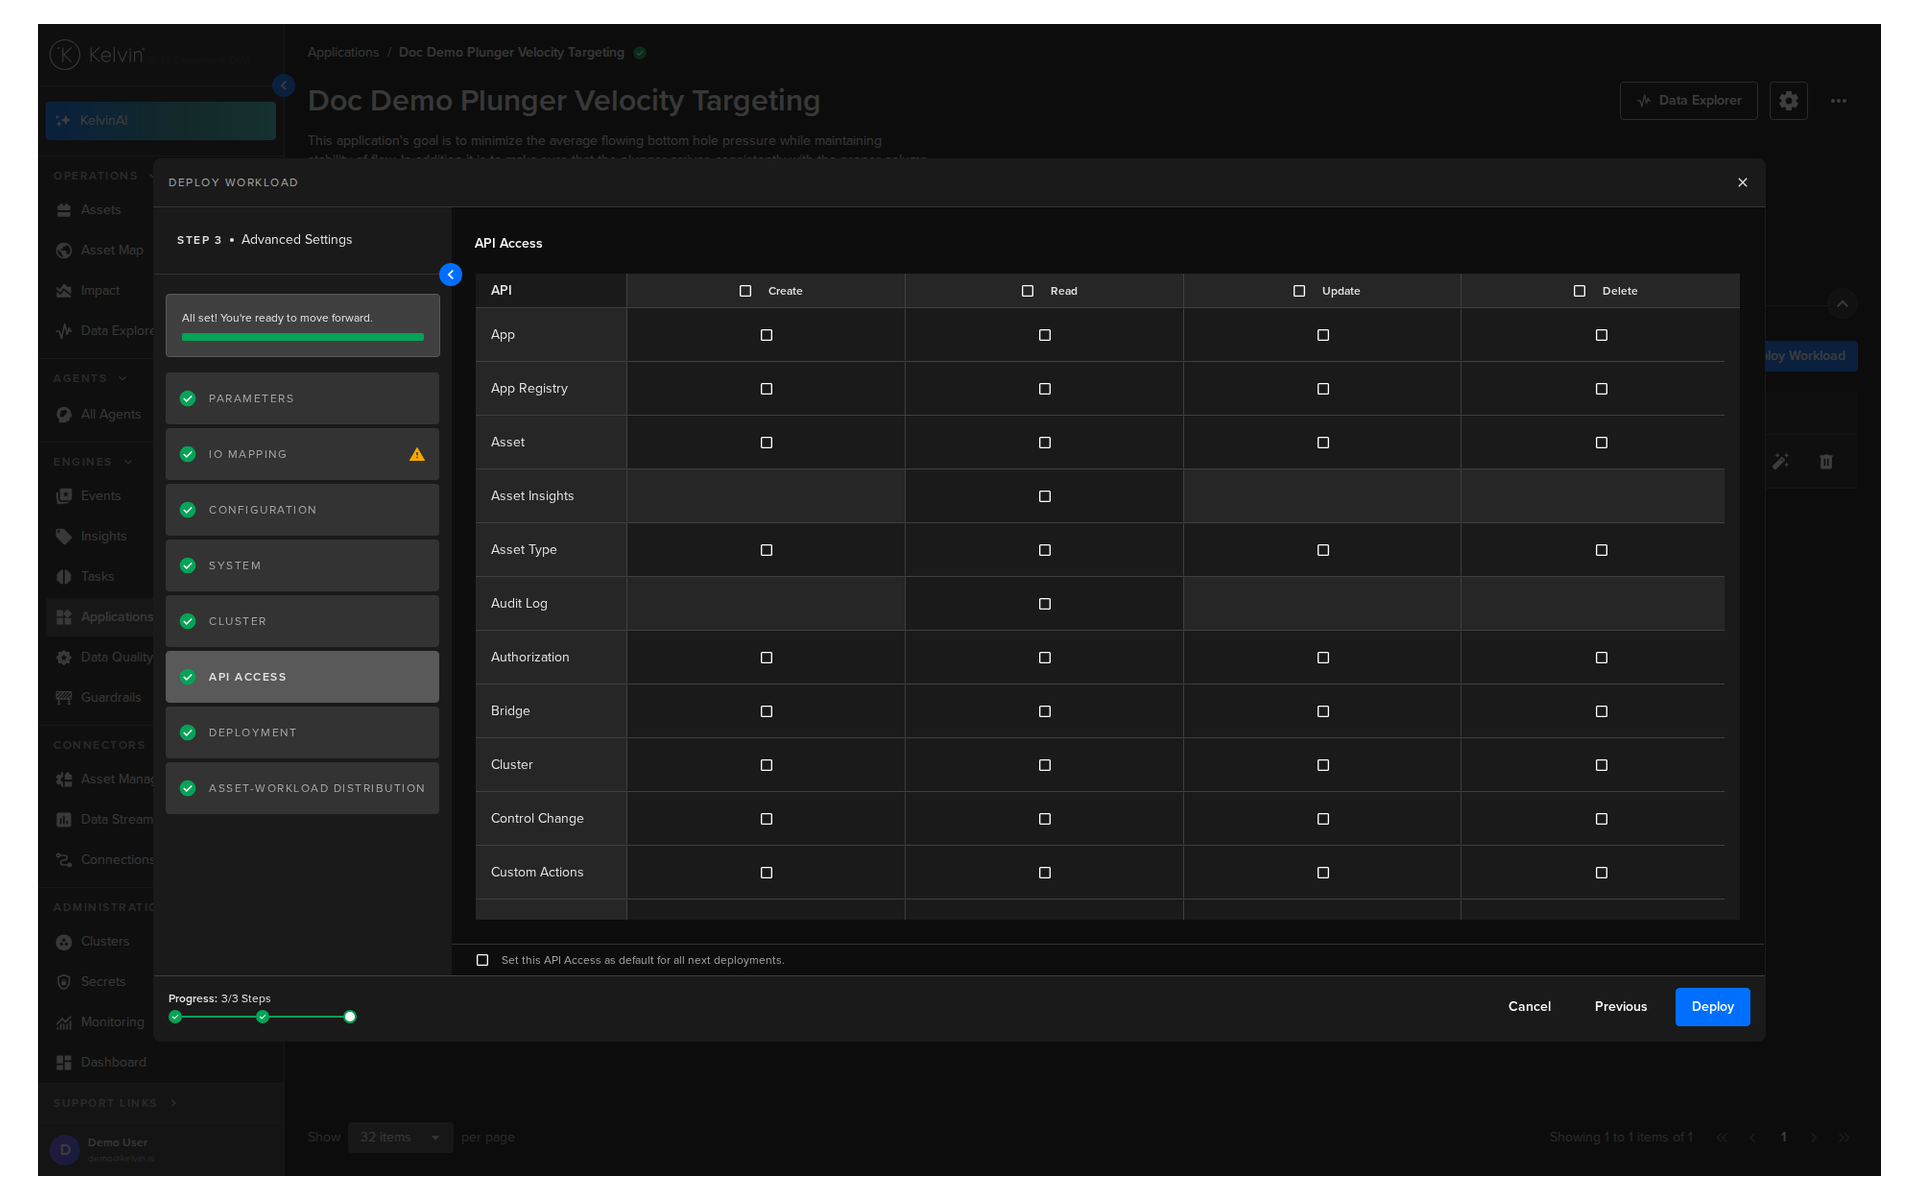Select all Create permissions header checkbox

click(745, 291)
